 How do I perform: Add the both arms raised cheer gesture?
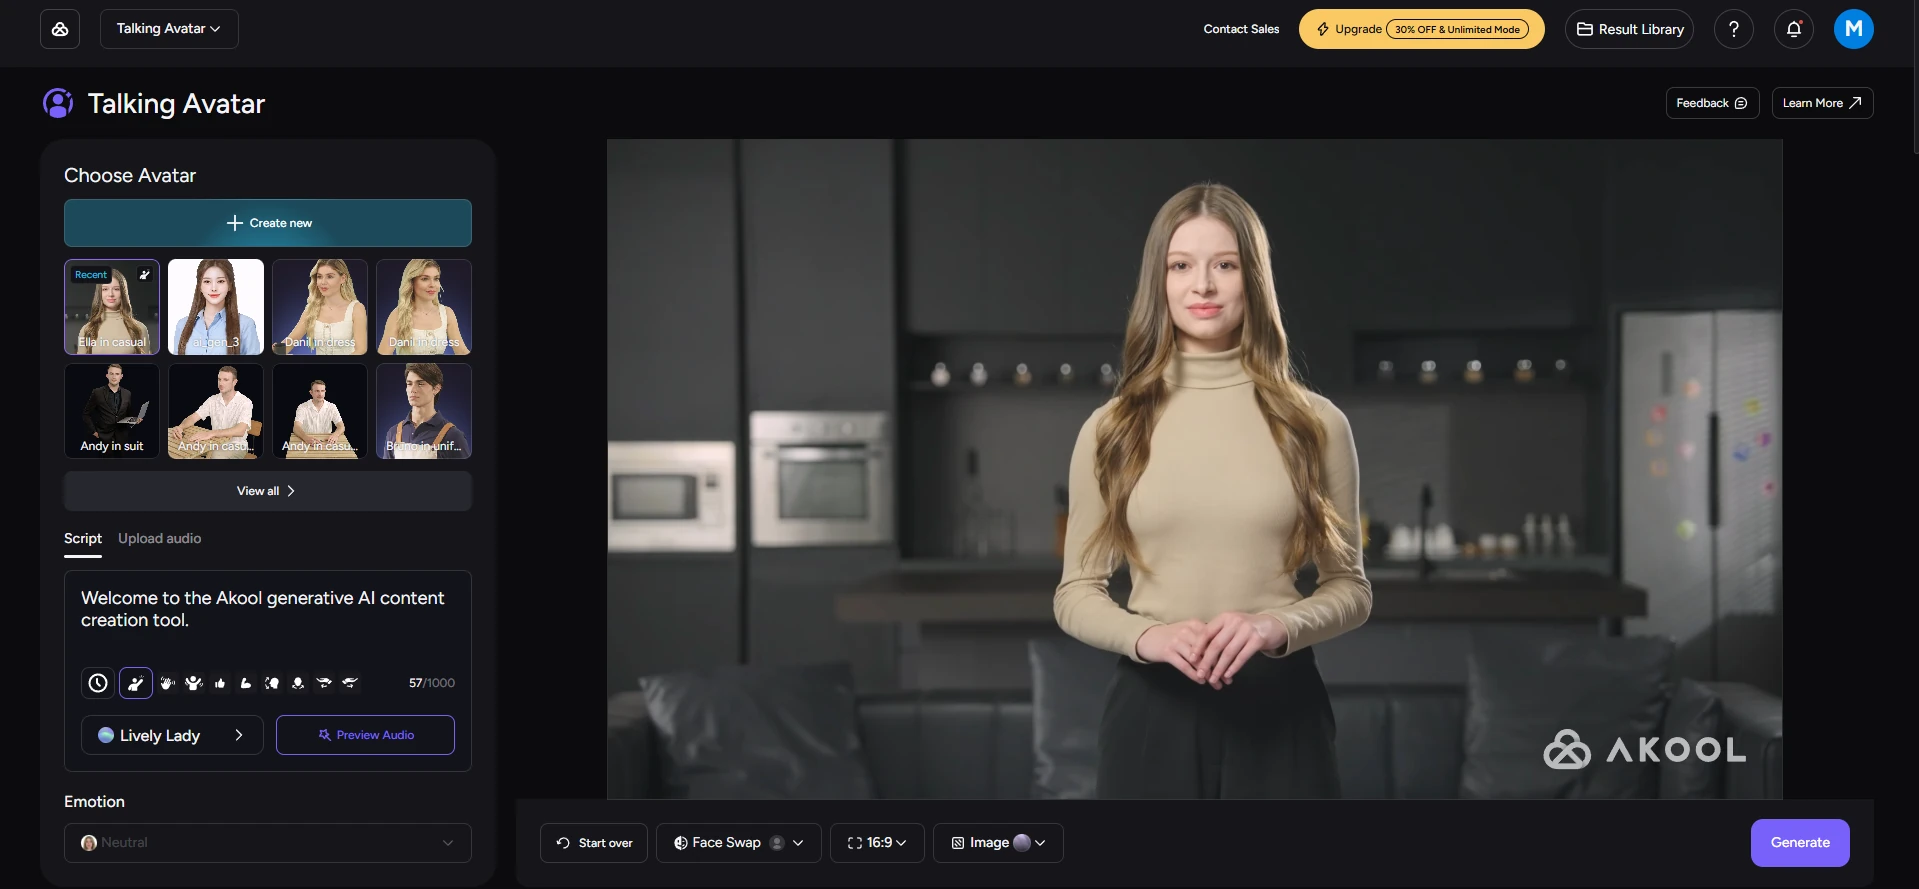point(194,683)
